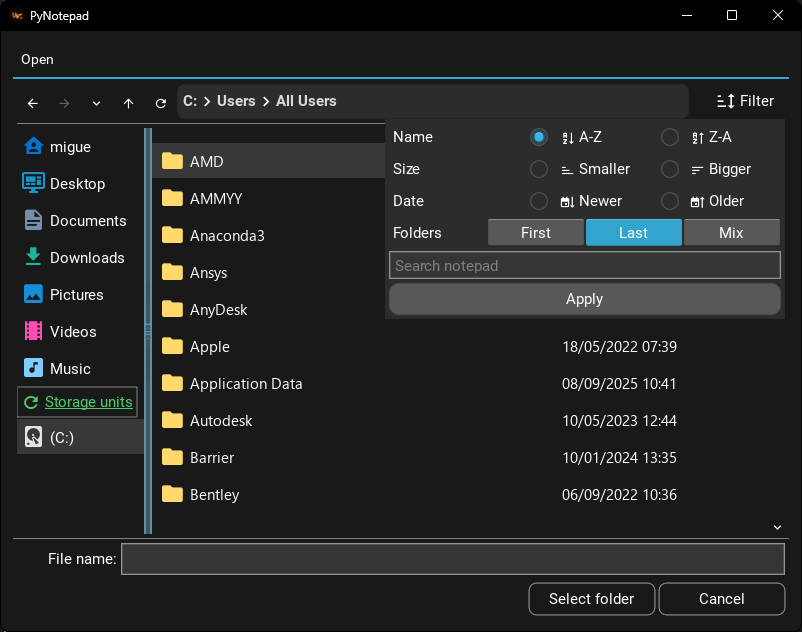Set Folders ordering to Mix

[731, 233]
